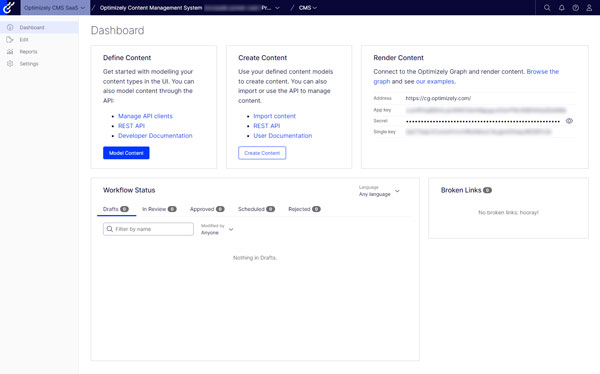Click the Broken Links count badge
The image size is (600, 374).
point(487,190)
